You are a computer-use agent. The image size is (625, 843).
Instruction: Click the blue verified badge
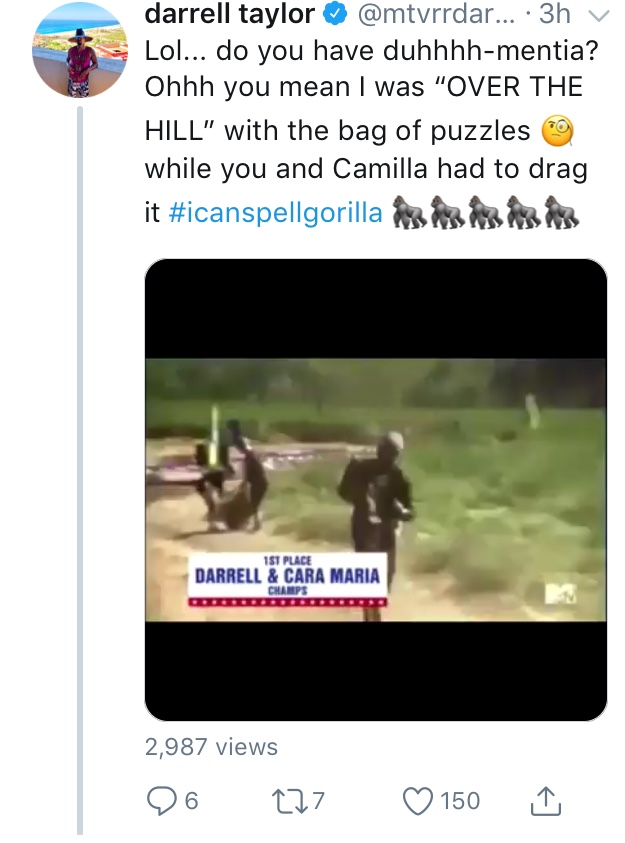[x=335, y=14]
